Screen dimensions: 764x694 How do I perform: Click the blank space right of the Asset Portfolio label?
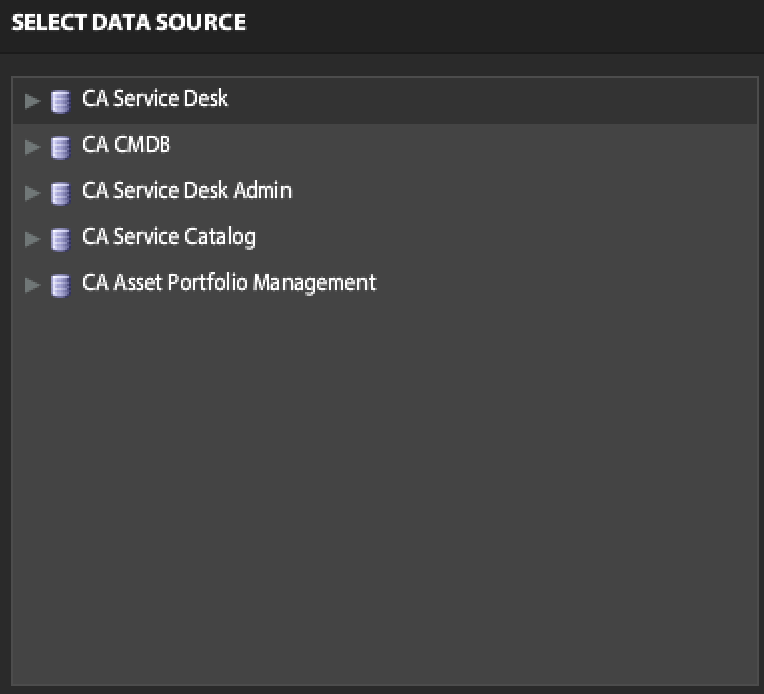(560, 284)
